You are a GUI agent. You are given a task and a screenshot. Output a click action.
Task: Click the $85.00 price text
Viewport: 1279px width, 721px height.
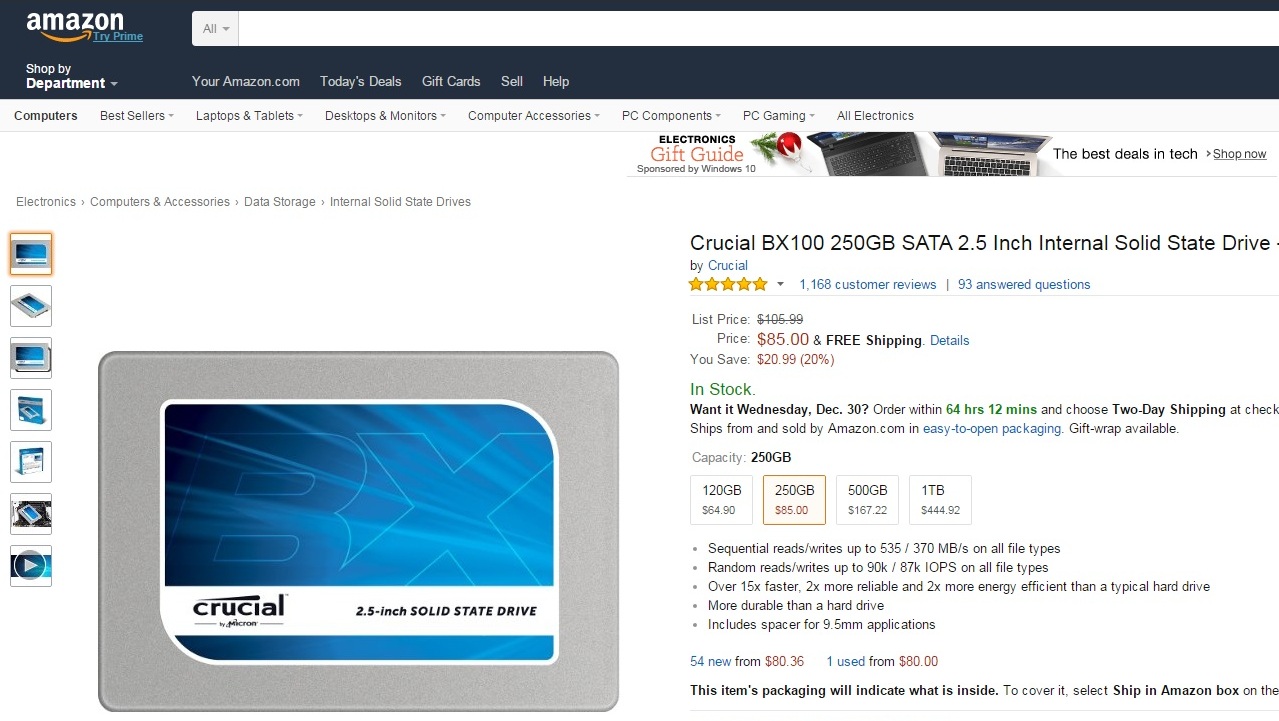(x=783, y=340)
